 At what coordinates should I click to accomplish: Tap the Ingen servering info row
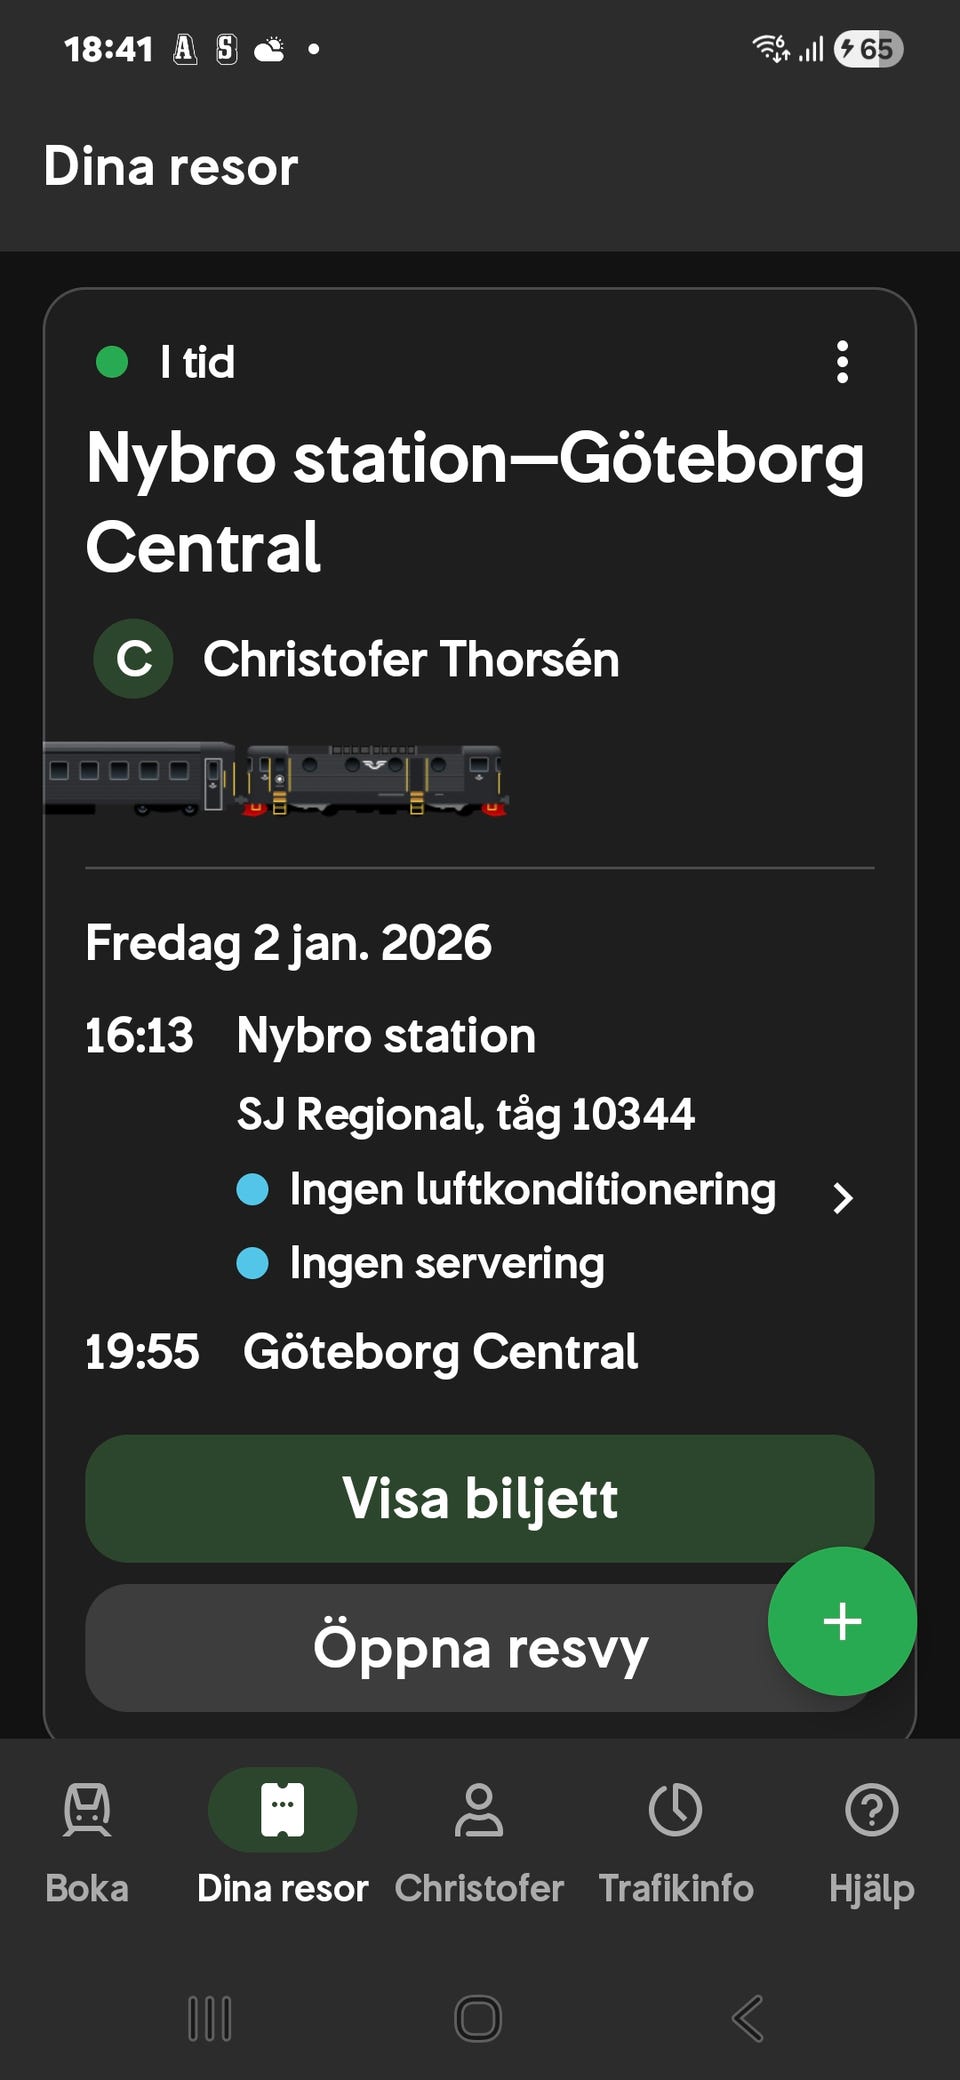click(x=446, y=1264)
